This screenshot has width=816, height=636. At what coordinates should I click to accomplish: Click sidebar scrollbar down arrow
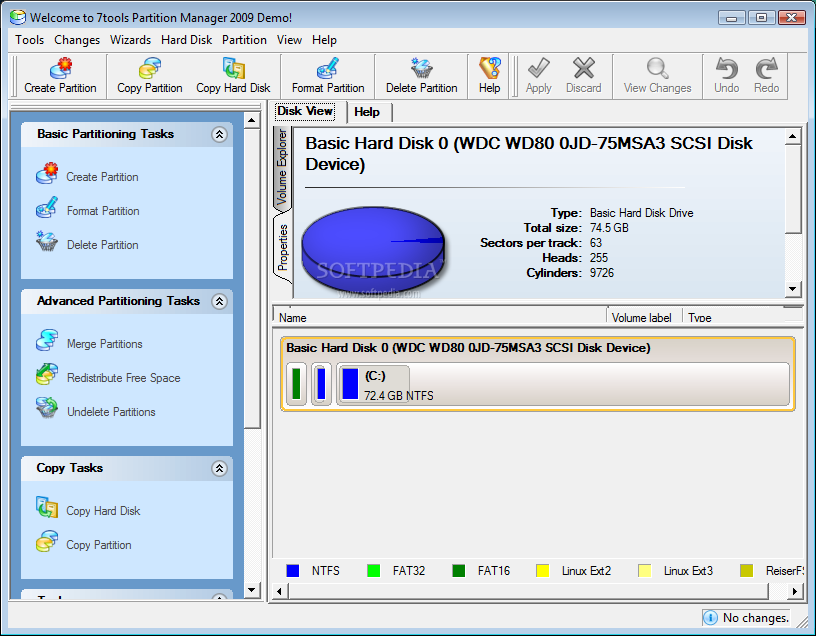pos(251,590)
